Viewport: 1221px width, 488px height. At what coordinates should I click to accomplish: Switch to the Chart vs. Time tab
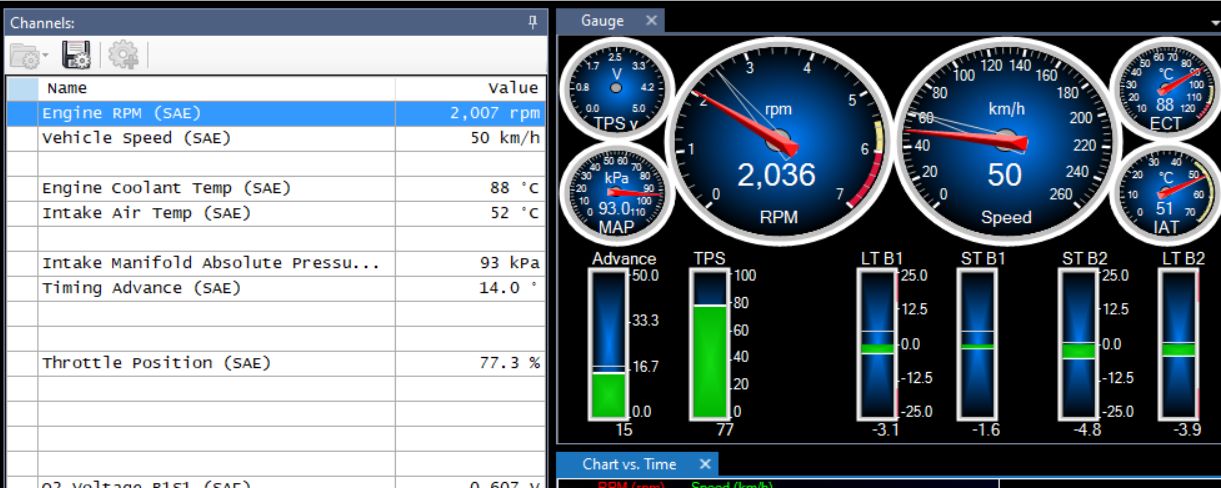click(629, 464)
